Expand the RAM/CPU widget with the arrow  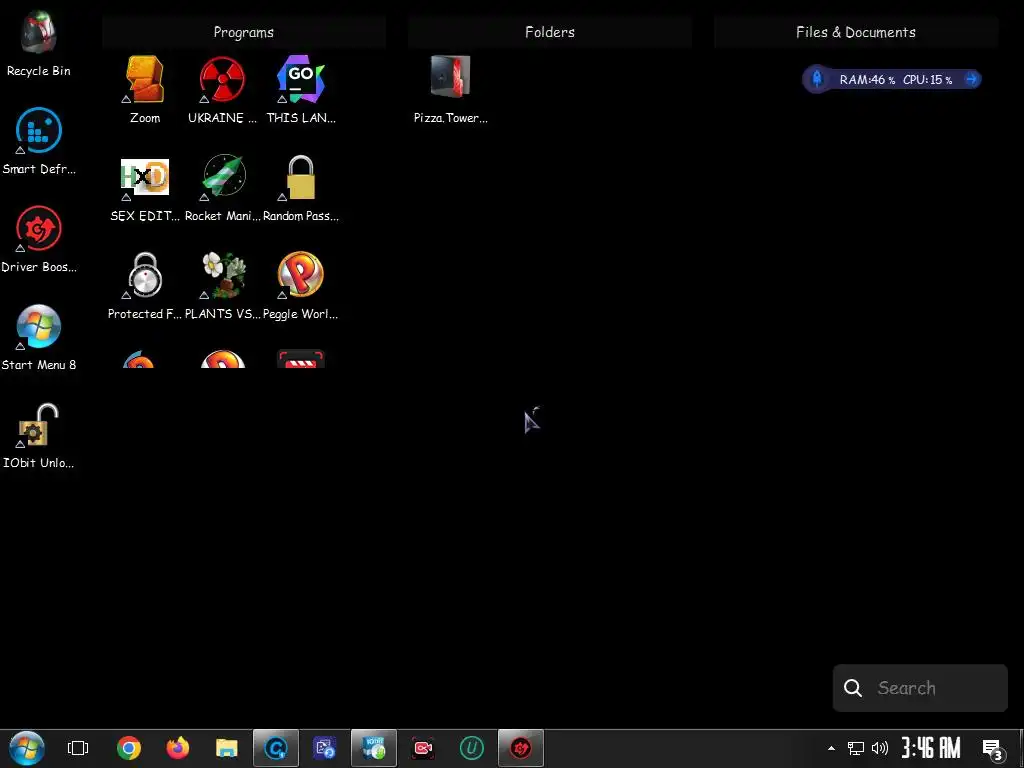click(x=971, y=80)
